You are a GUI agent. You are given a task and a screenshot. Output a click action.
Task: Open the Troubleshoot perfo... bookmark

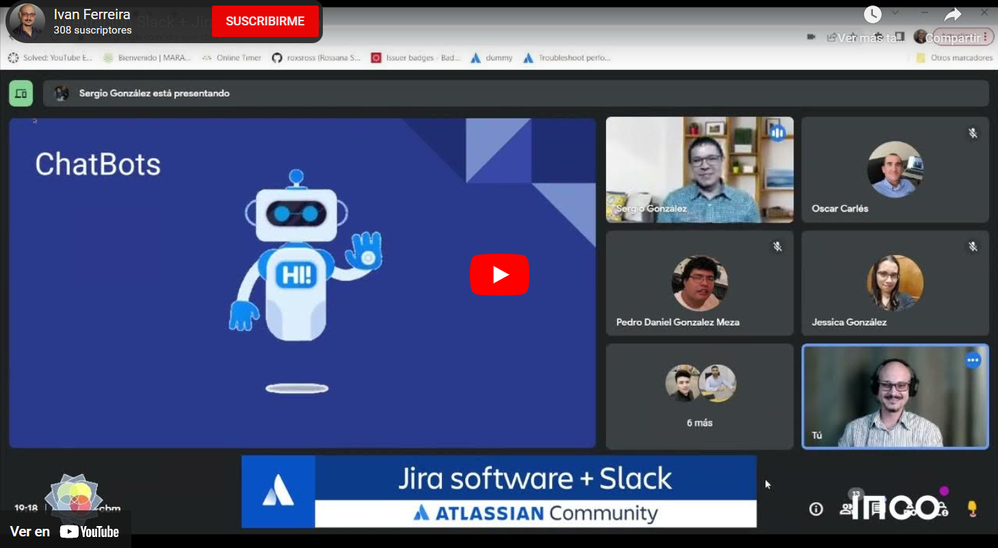566,58
